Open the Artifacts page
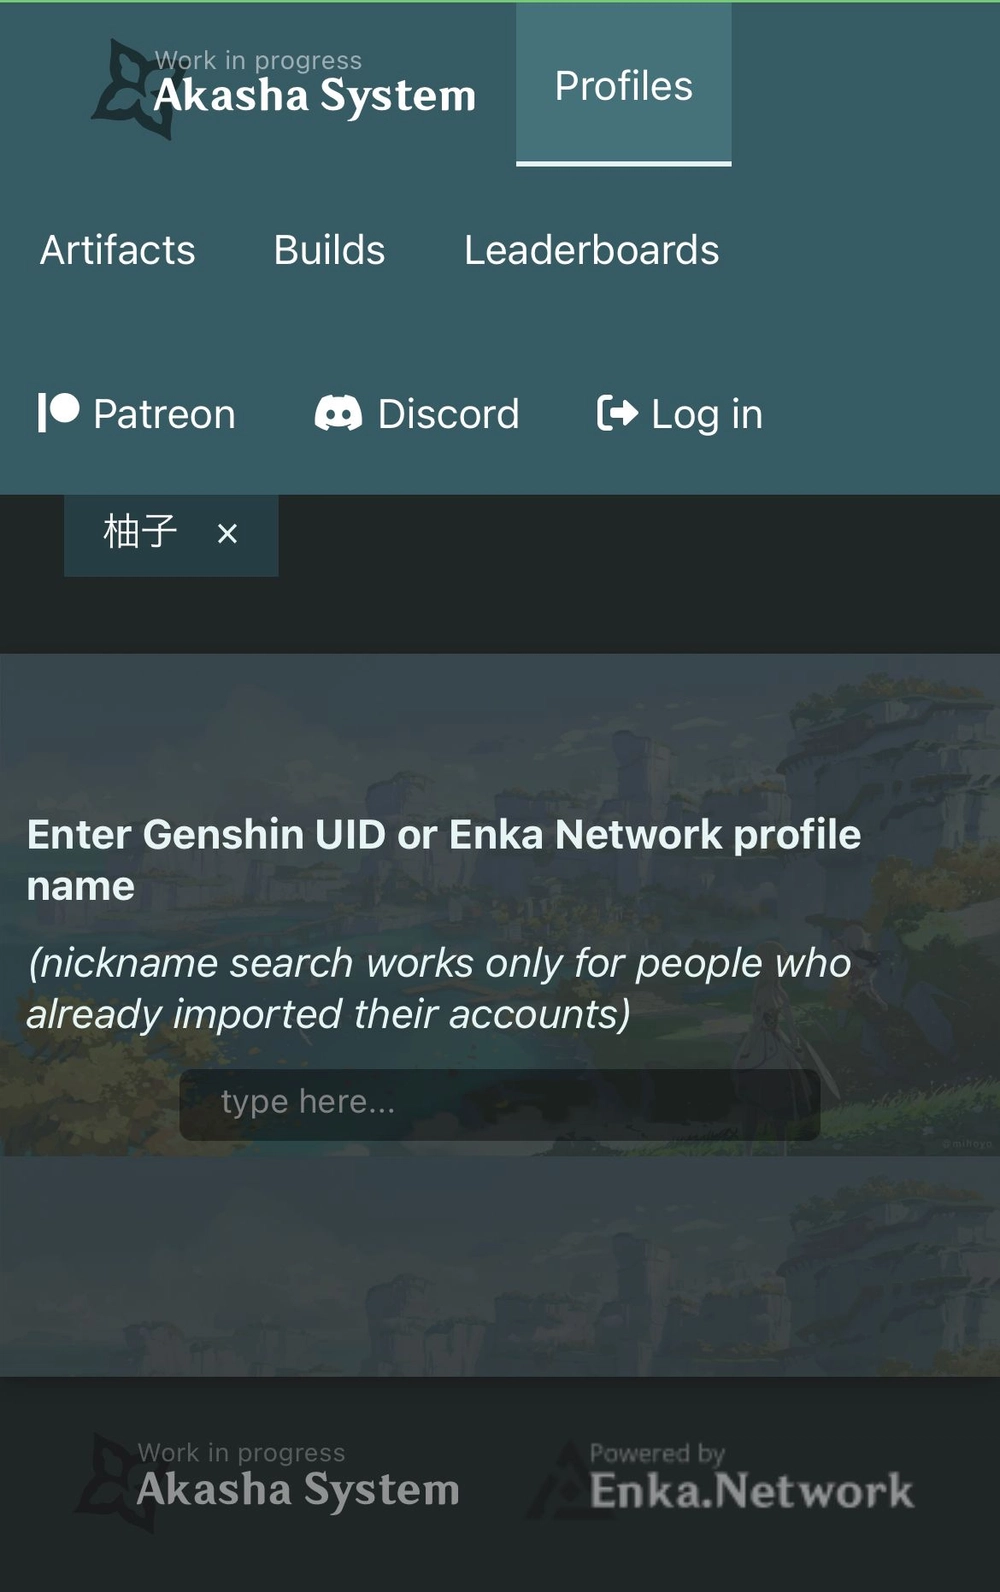Viewport: 1000px width, 1592px height. (x=118, y=250)
